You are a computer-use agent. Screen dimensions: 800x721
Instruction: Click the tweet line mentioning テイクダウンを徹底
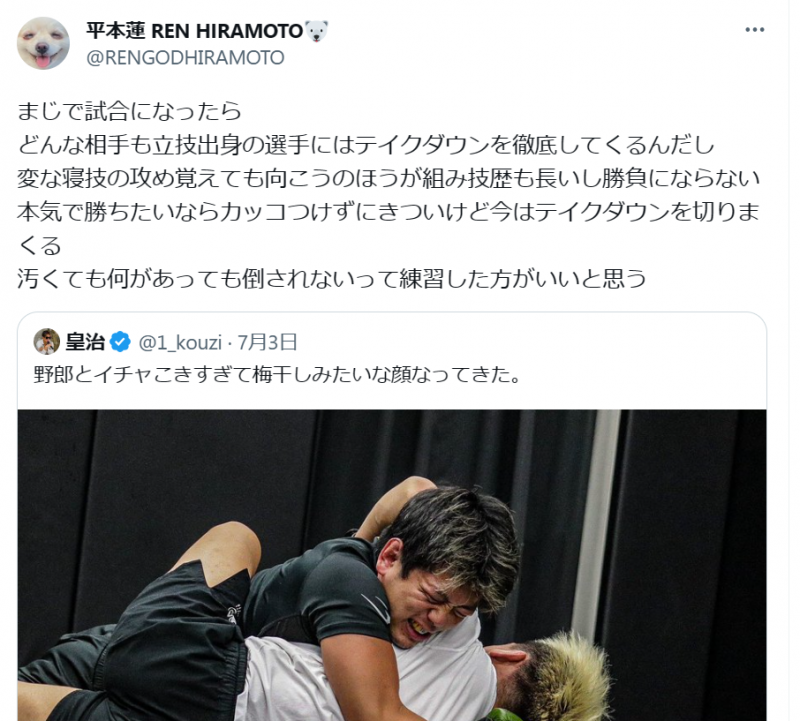coord(366,145)
